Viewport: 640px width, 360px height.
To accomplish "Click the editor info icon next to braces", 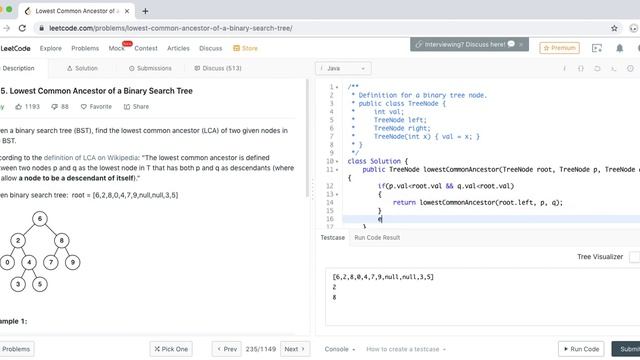I will pyautogui.click(x=564, y=69).
